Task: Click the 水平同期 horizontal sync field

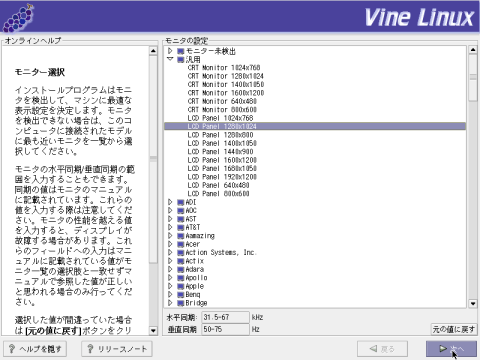Action: 225,317
